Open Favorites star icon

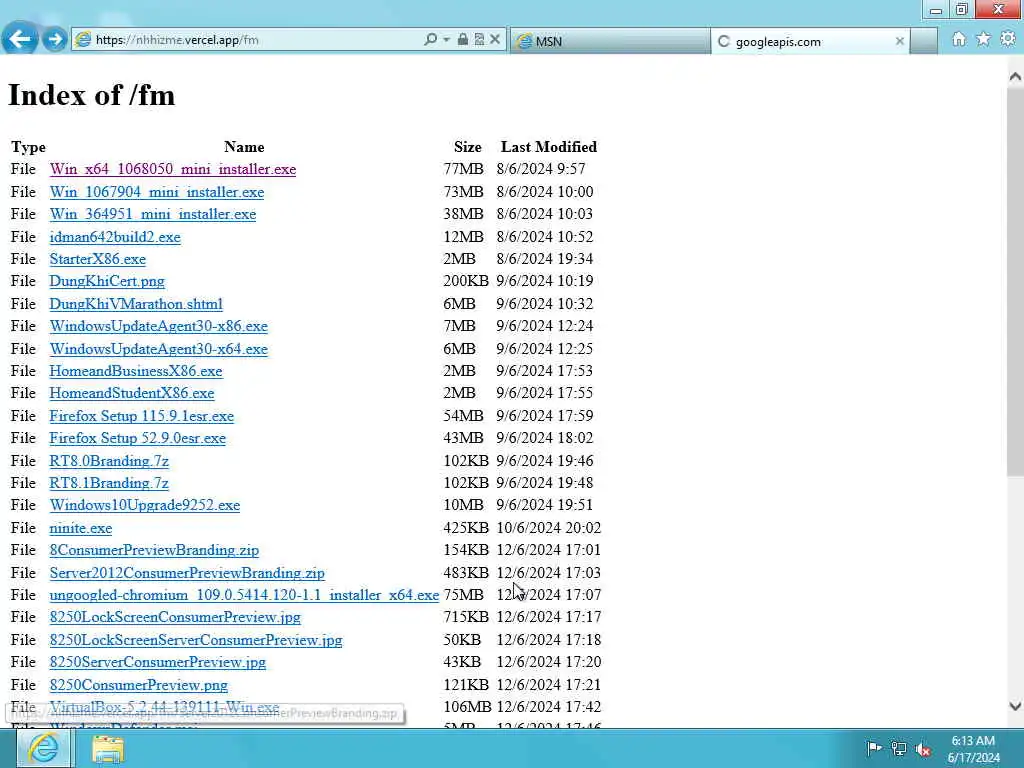[x=983, y=39]
